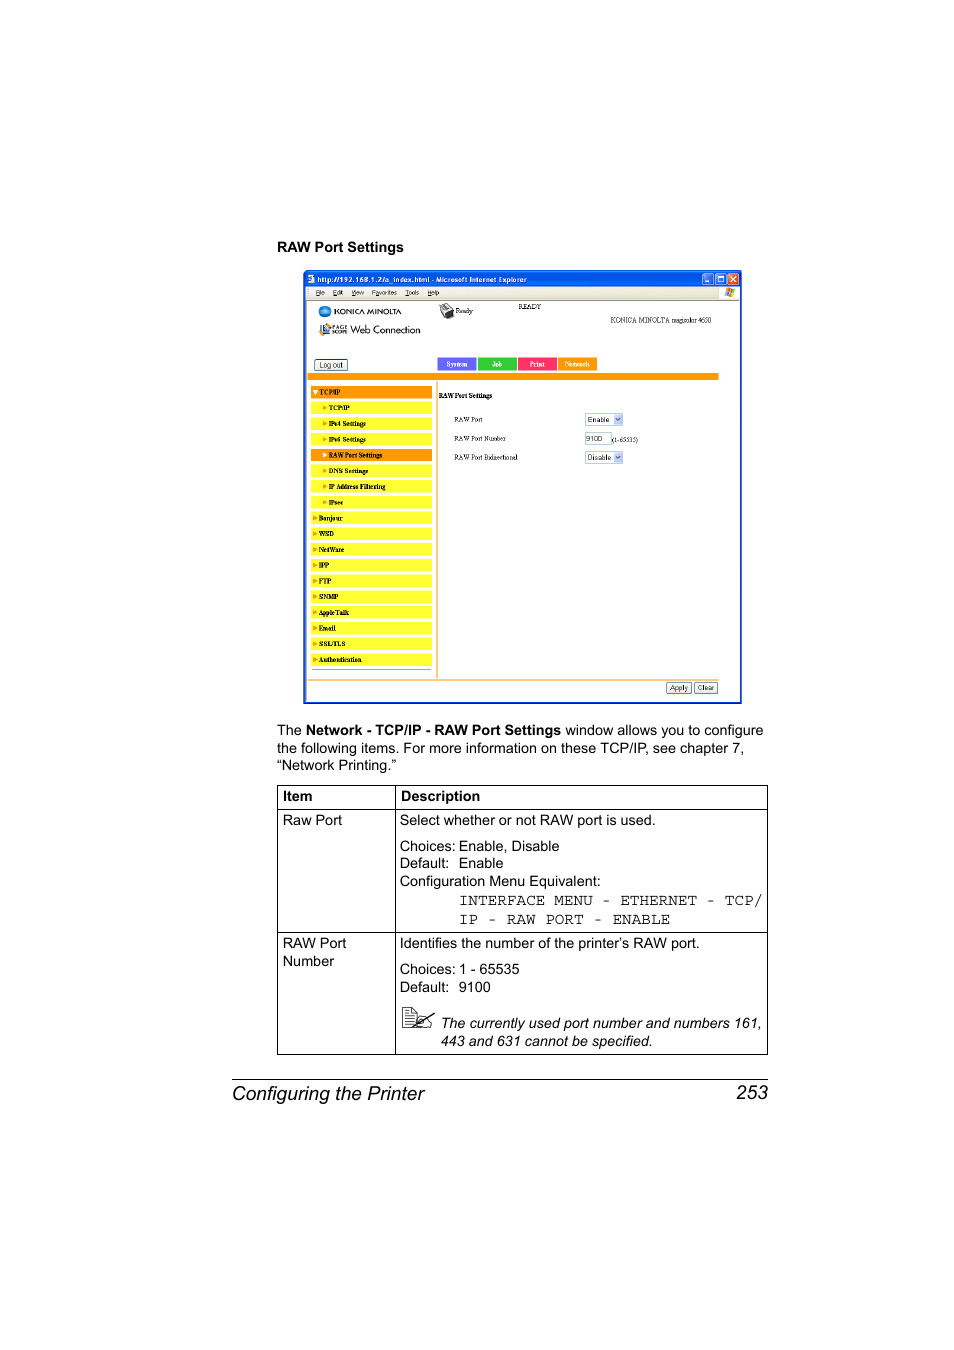Expand the FTP section

point(371,581)
